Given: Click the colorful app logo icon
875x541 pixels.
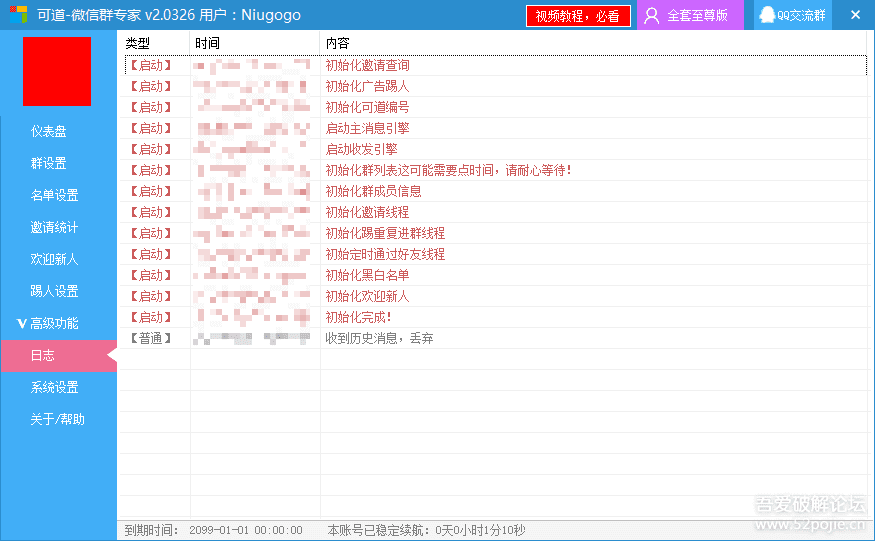Looking at the screenshot, I should (18, 15).
